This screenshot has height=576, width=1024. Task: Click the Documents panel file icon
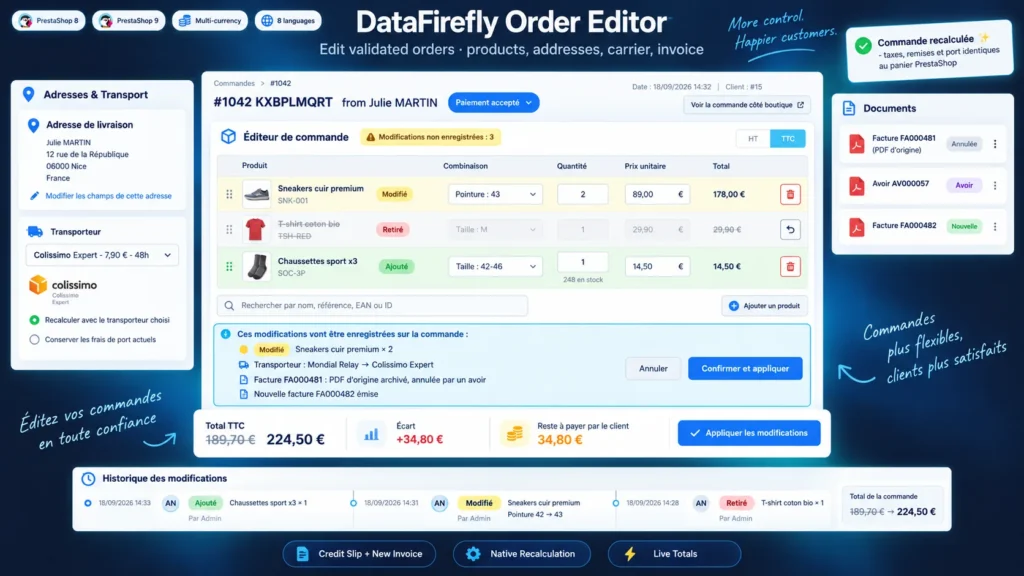[x=849, y=108]
